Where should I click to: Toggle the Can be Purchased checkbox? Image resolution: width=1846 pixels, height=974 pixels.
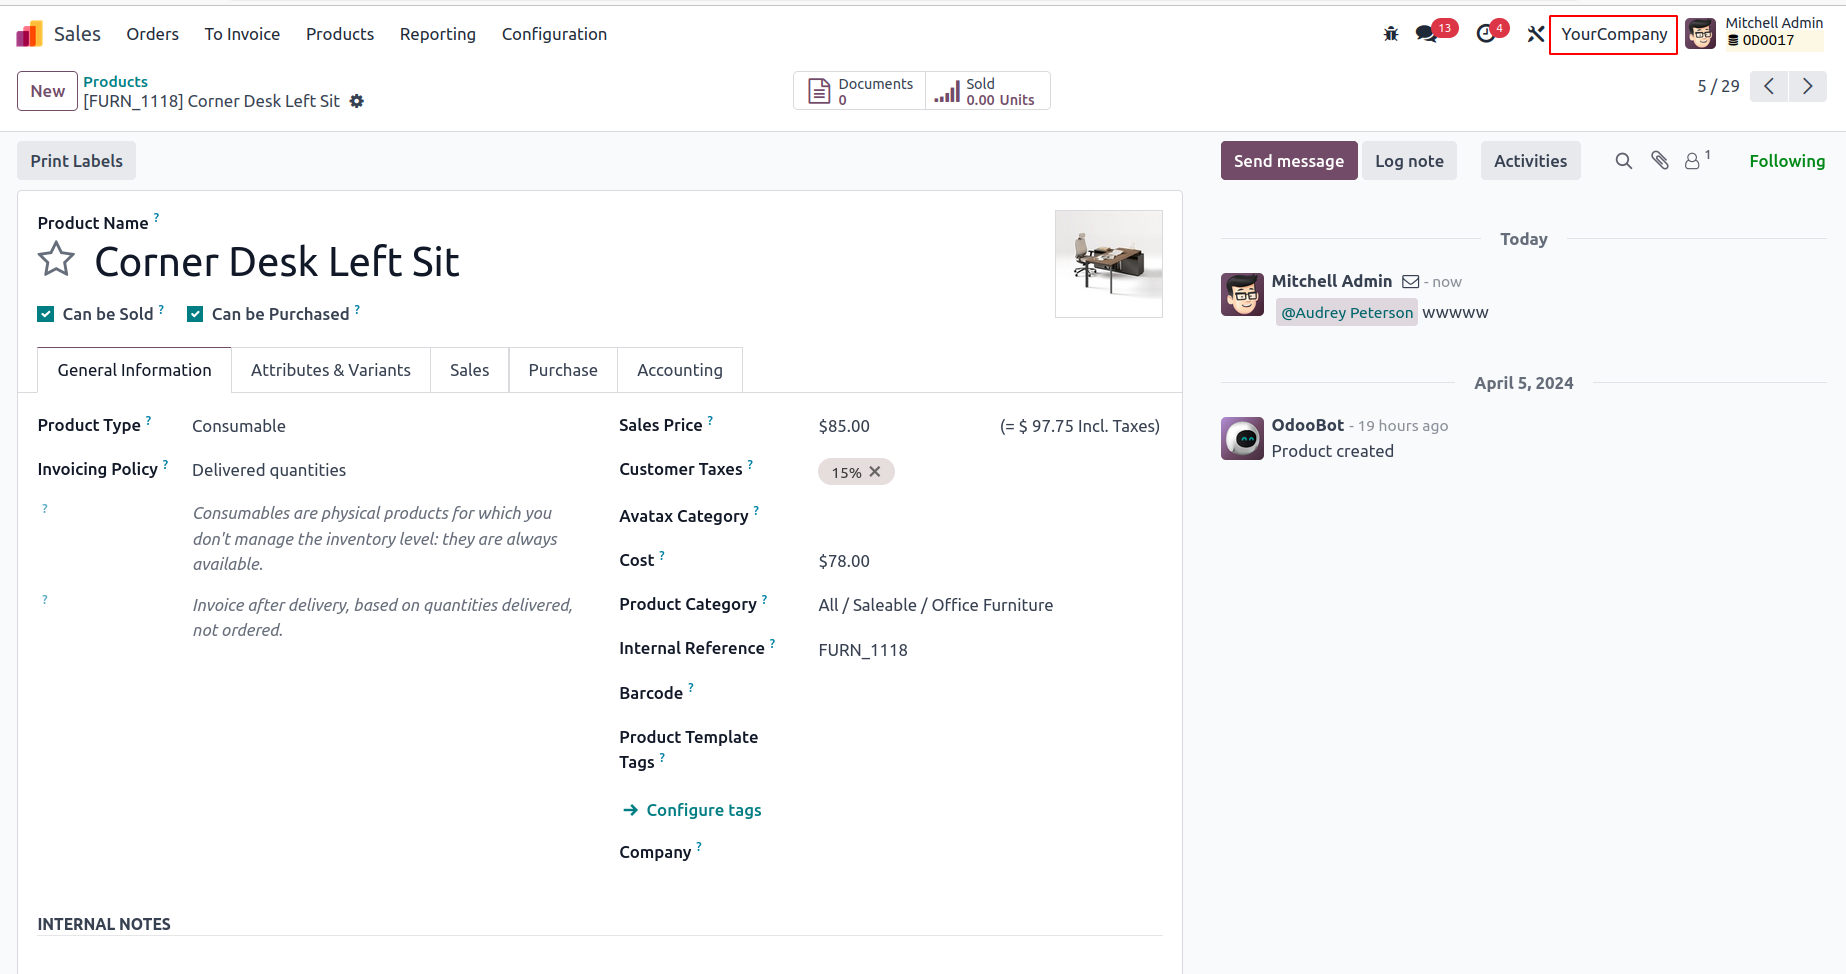coord(195,314)
